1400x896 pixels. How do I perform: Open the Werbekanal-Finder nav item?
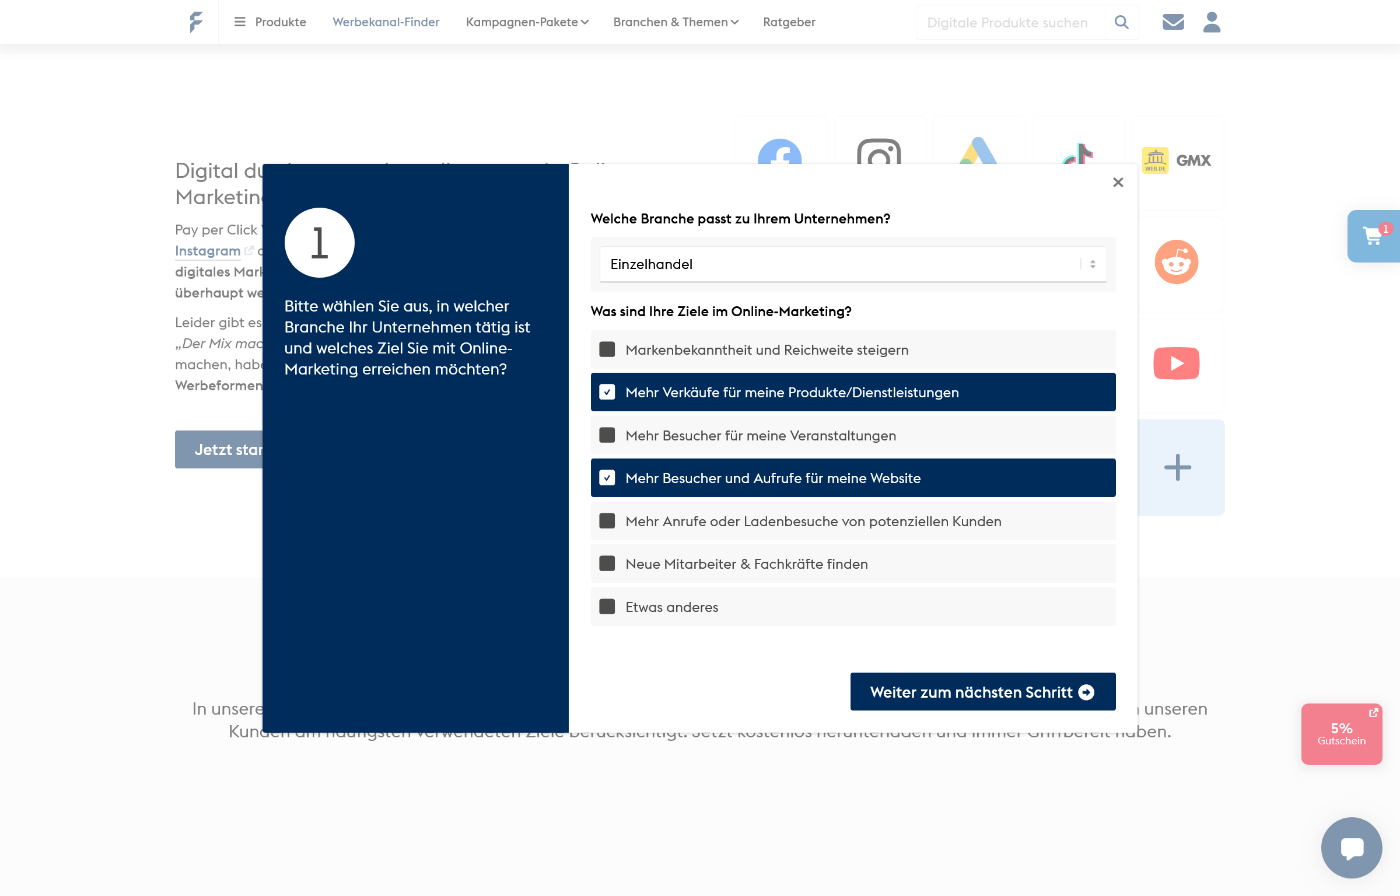click(386, 22)
